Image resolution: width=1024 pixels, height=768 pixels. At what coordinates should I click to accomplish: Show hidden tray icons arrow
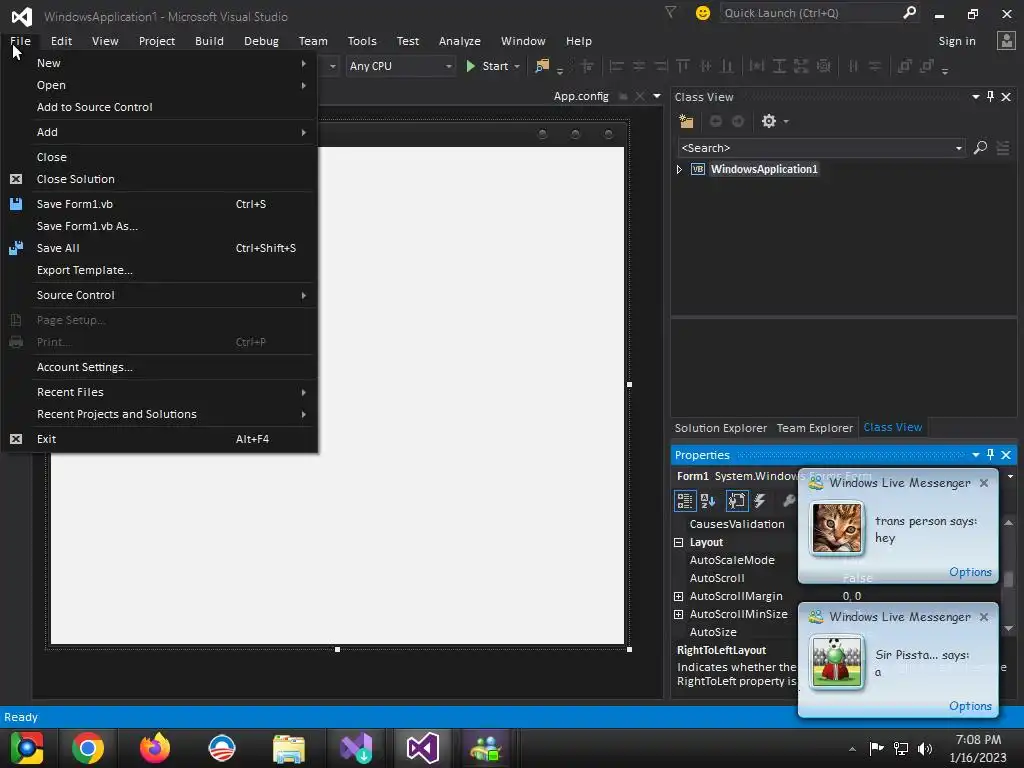point(852,749)
